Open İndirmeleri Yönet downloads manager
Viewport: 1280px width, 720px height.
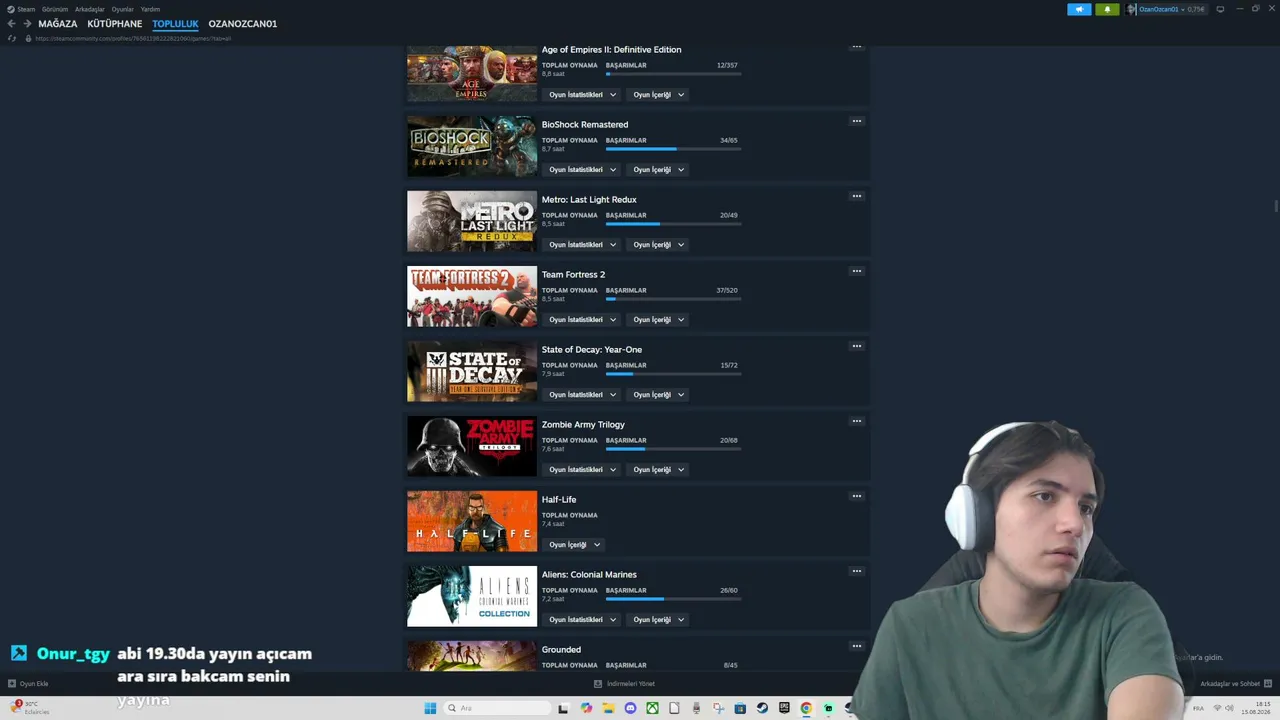tap(625, 684)
